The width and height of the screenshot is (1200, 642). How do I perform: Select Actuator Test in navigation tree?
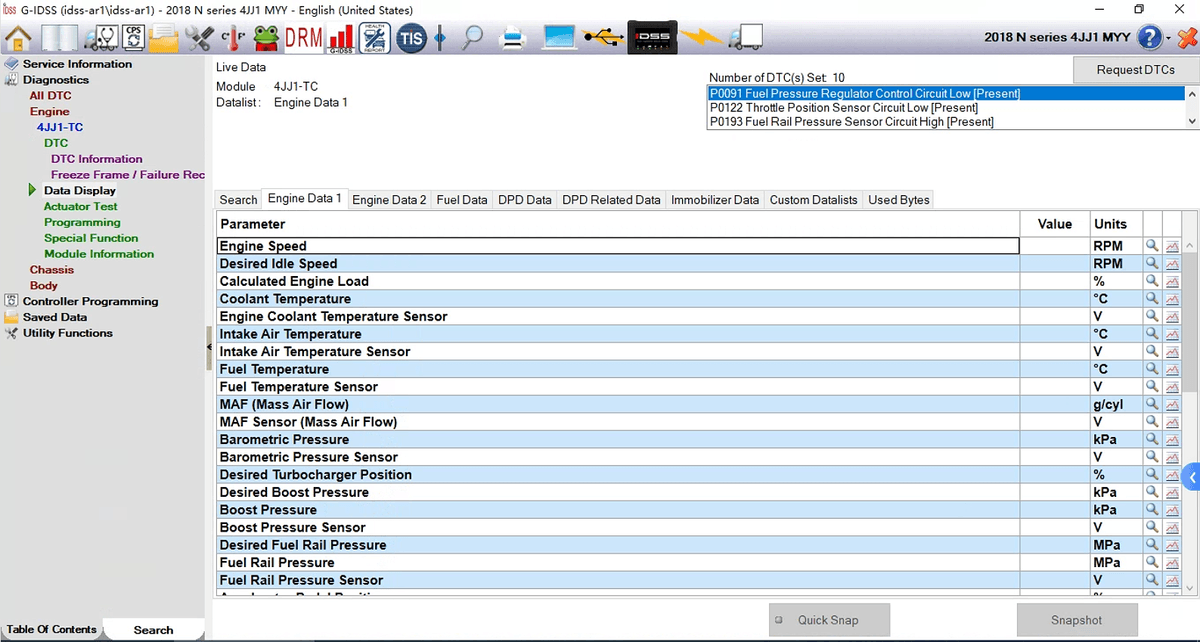click(x=80, y=206)
